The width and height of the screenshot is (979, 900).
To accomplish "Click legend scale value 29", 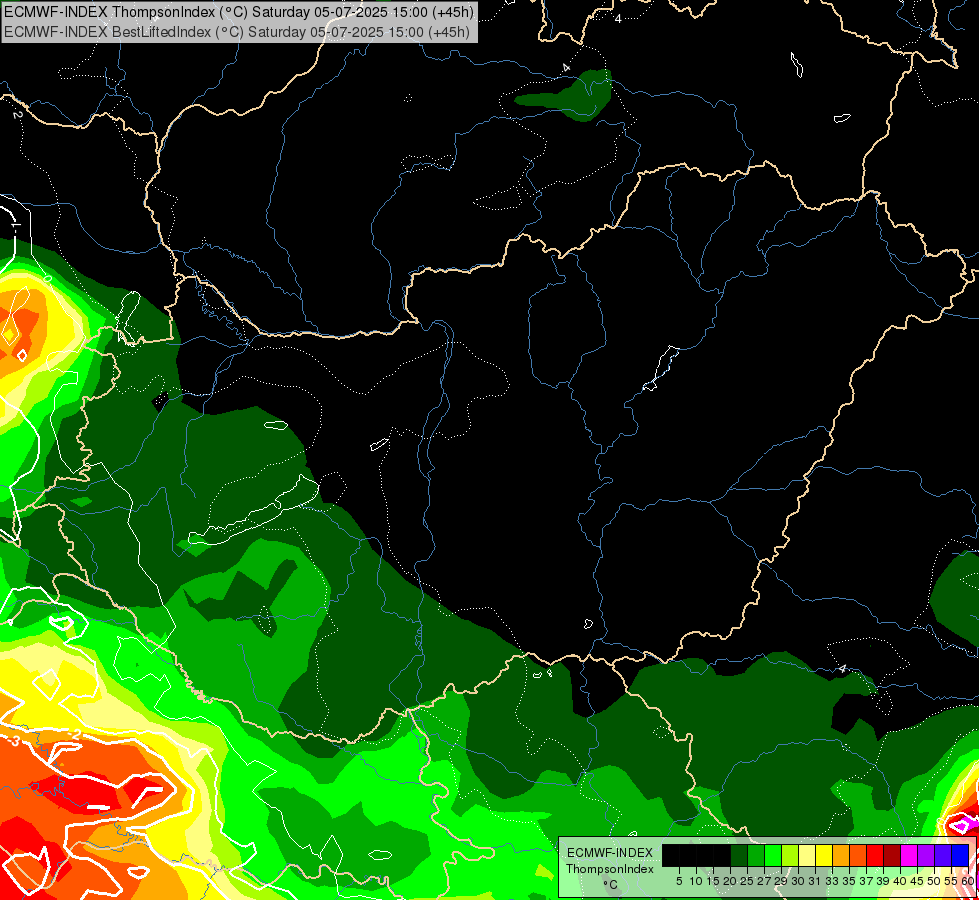I will (x=781, y=881).
